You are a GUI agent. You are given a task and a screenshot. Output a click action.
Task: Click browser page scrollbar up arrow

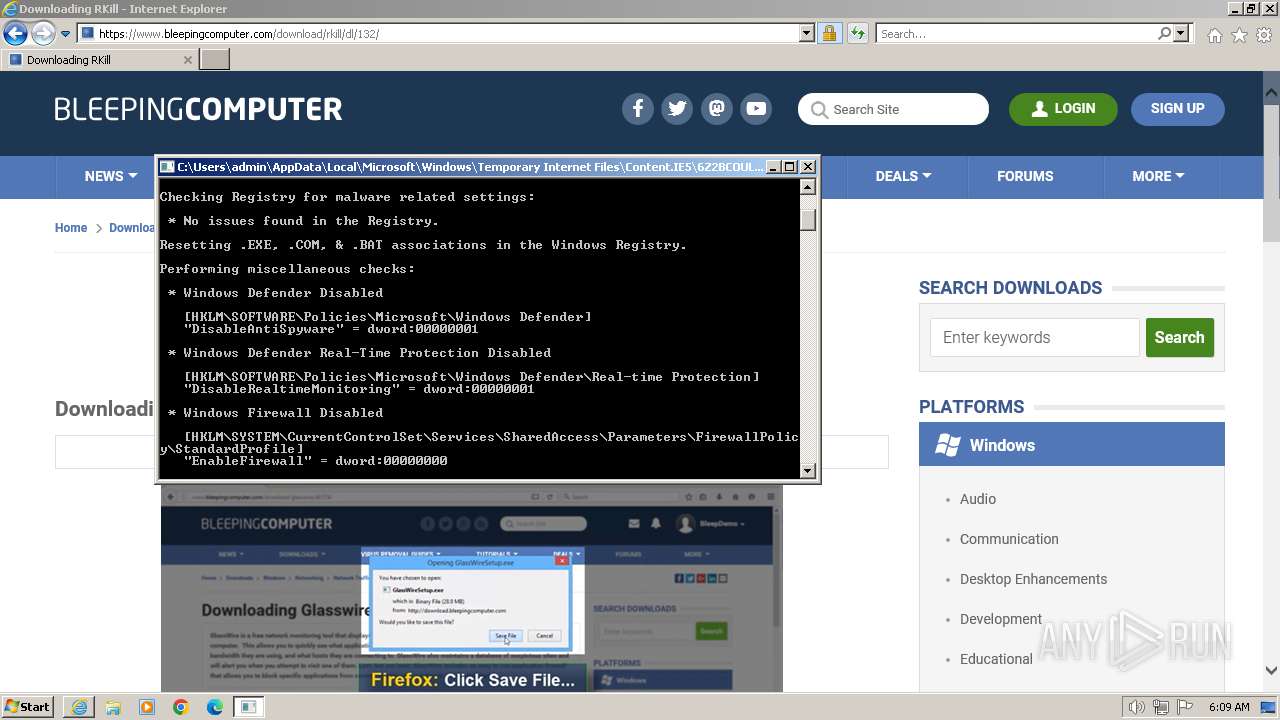pos(1271,92)
